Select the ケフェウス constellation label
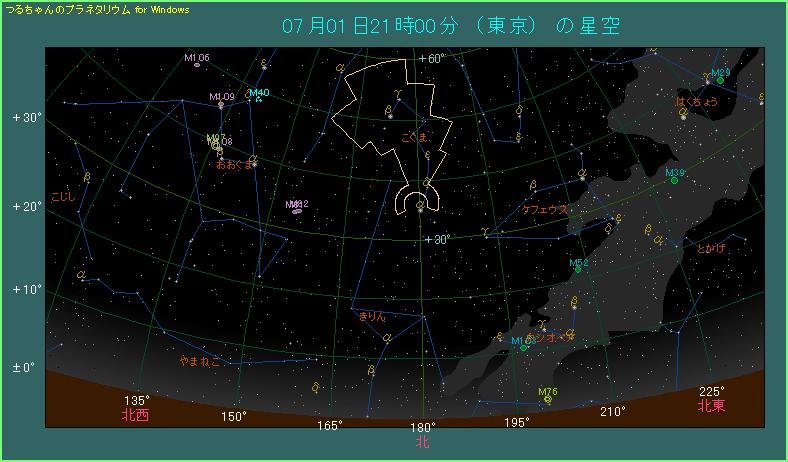This screenshot has width=788, height=462. (x=545, y=210)
